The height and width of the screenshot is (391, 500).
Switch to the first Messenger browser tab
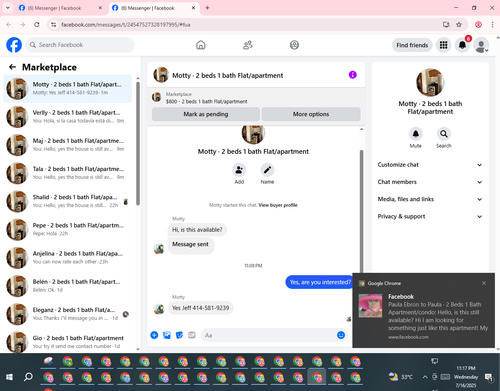tap(61, 8)
